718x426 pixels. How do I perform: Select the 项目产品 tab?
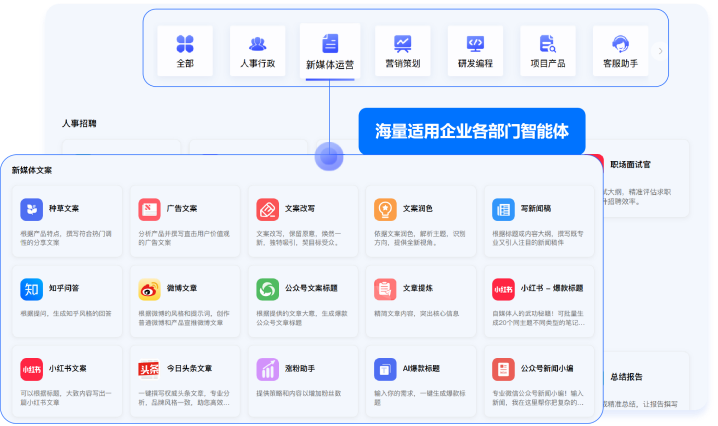pyautogui.click(x=548, y=51)
